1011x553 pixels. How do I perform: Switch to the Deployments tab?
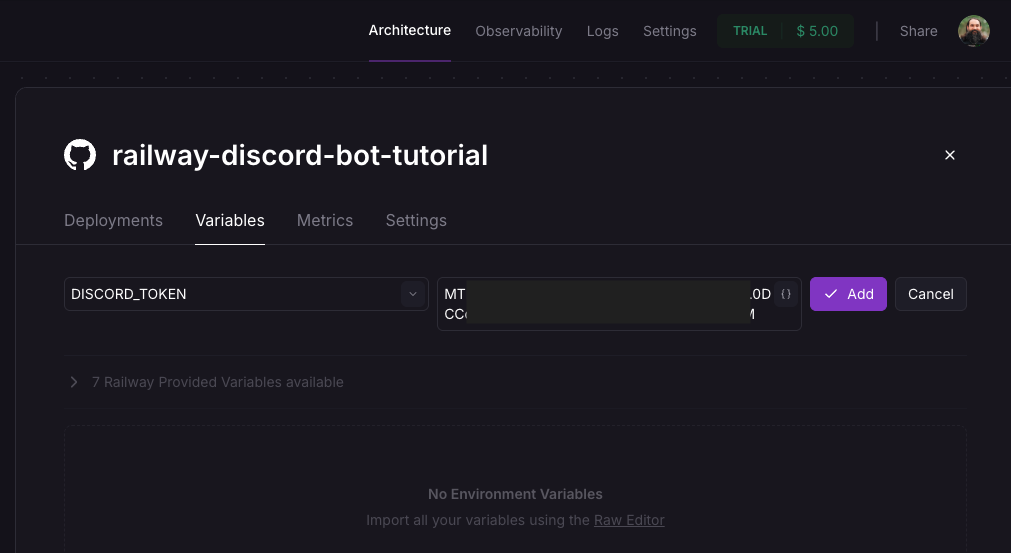coord(113,220)
